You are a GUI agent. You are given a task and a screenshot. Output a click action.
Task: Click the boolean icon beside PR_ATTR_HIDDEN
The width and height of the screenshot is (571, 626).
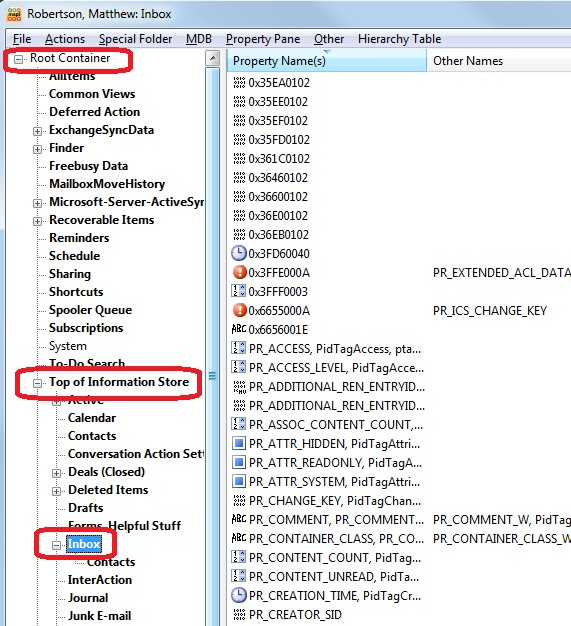coord(239,443)
